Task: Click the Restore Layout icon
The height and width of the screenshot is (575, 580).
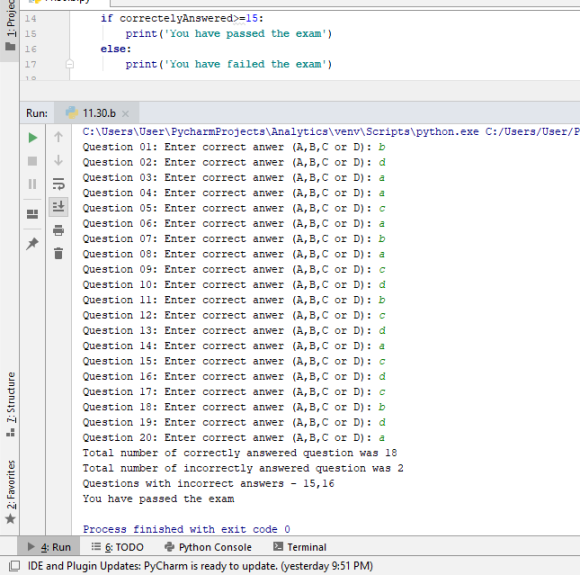Action: pyautogui.click(x=33, y=214)
